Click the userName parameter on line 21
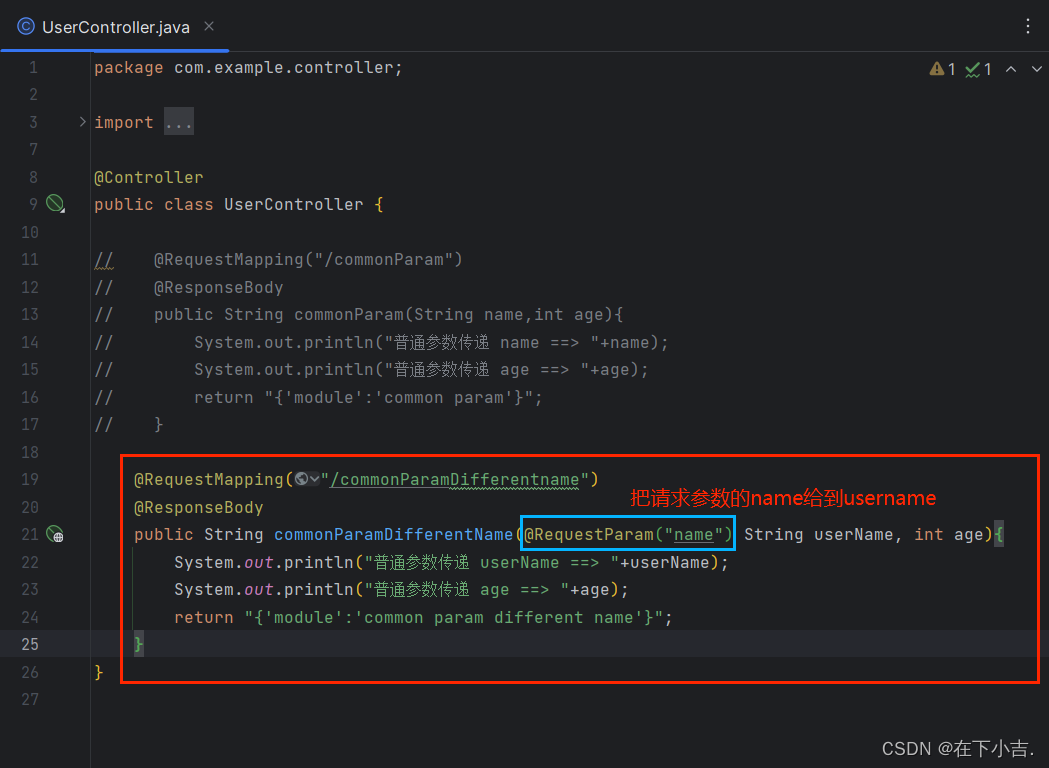The height and width of the screenshot is (768, 1049). pos(853,535)
